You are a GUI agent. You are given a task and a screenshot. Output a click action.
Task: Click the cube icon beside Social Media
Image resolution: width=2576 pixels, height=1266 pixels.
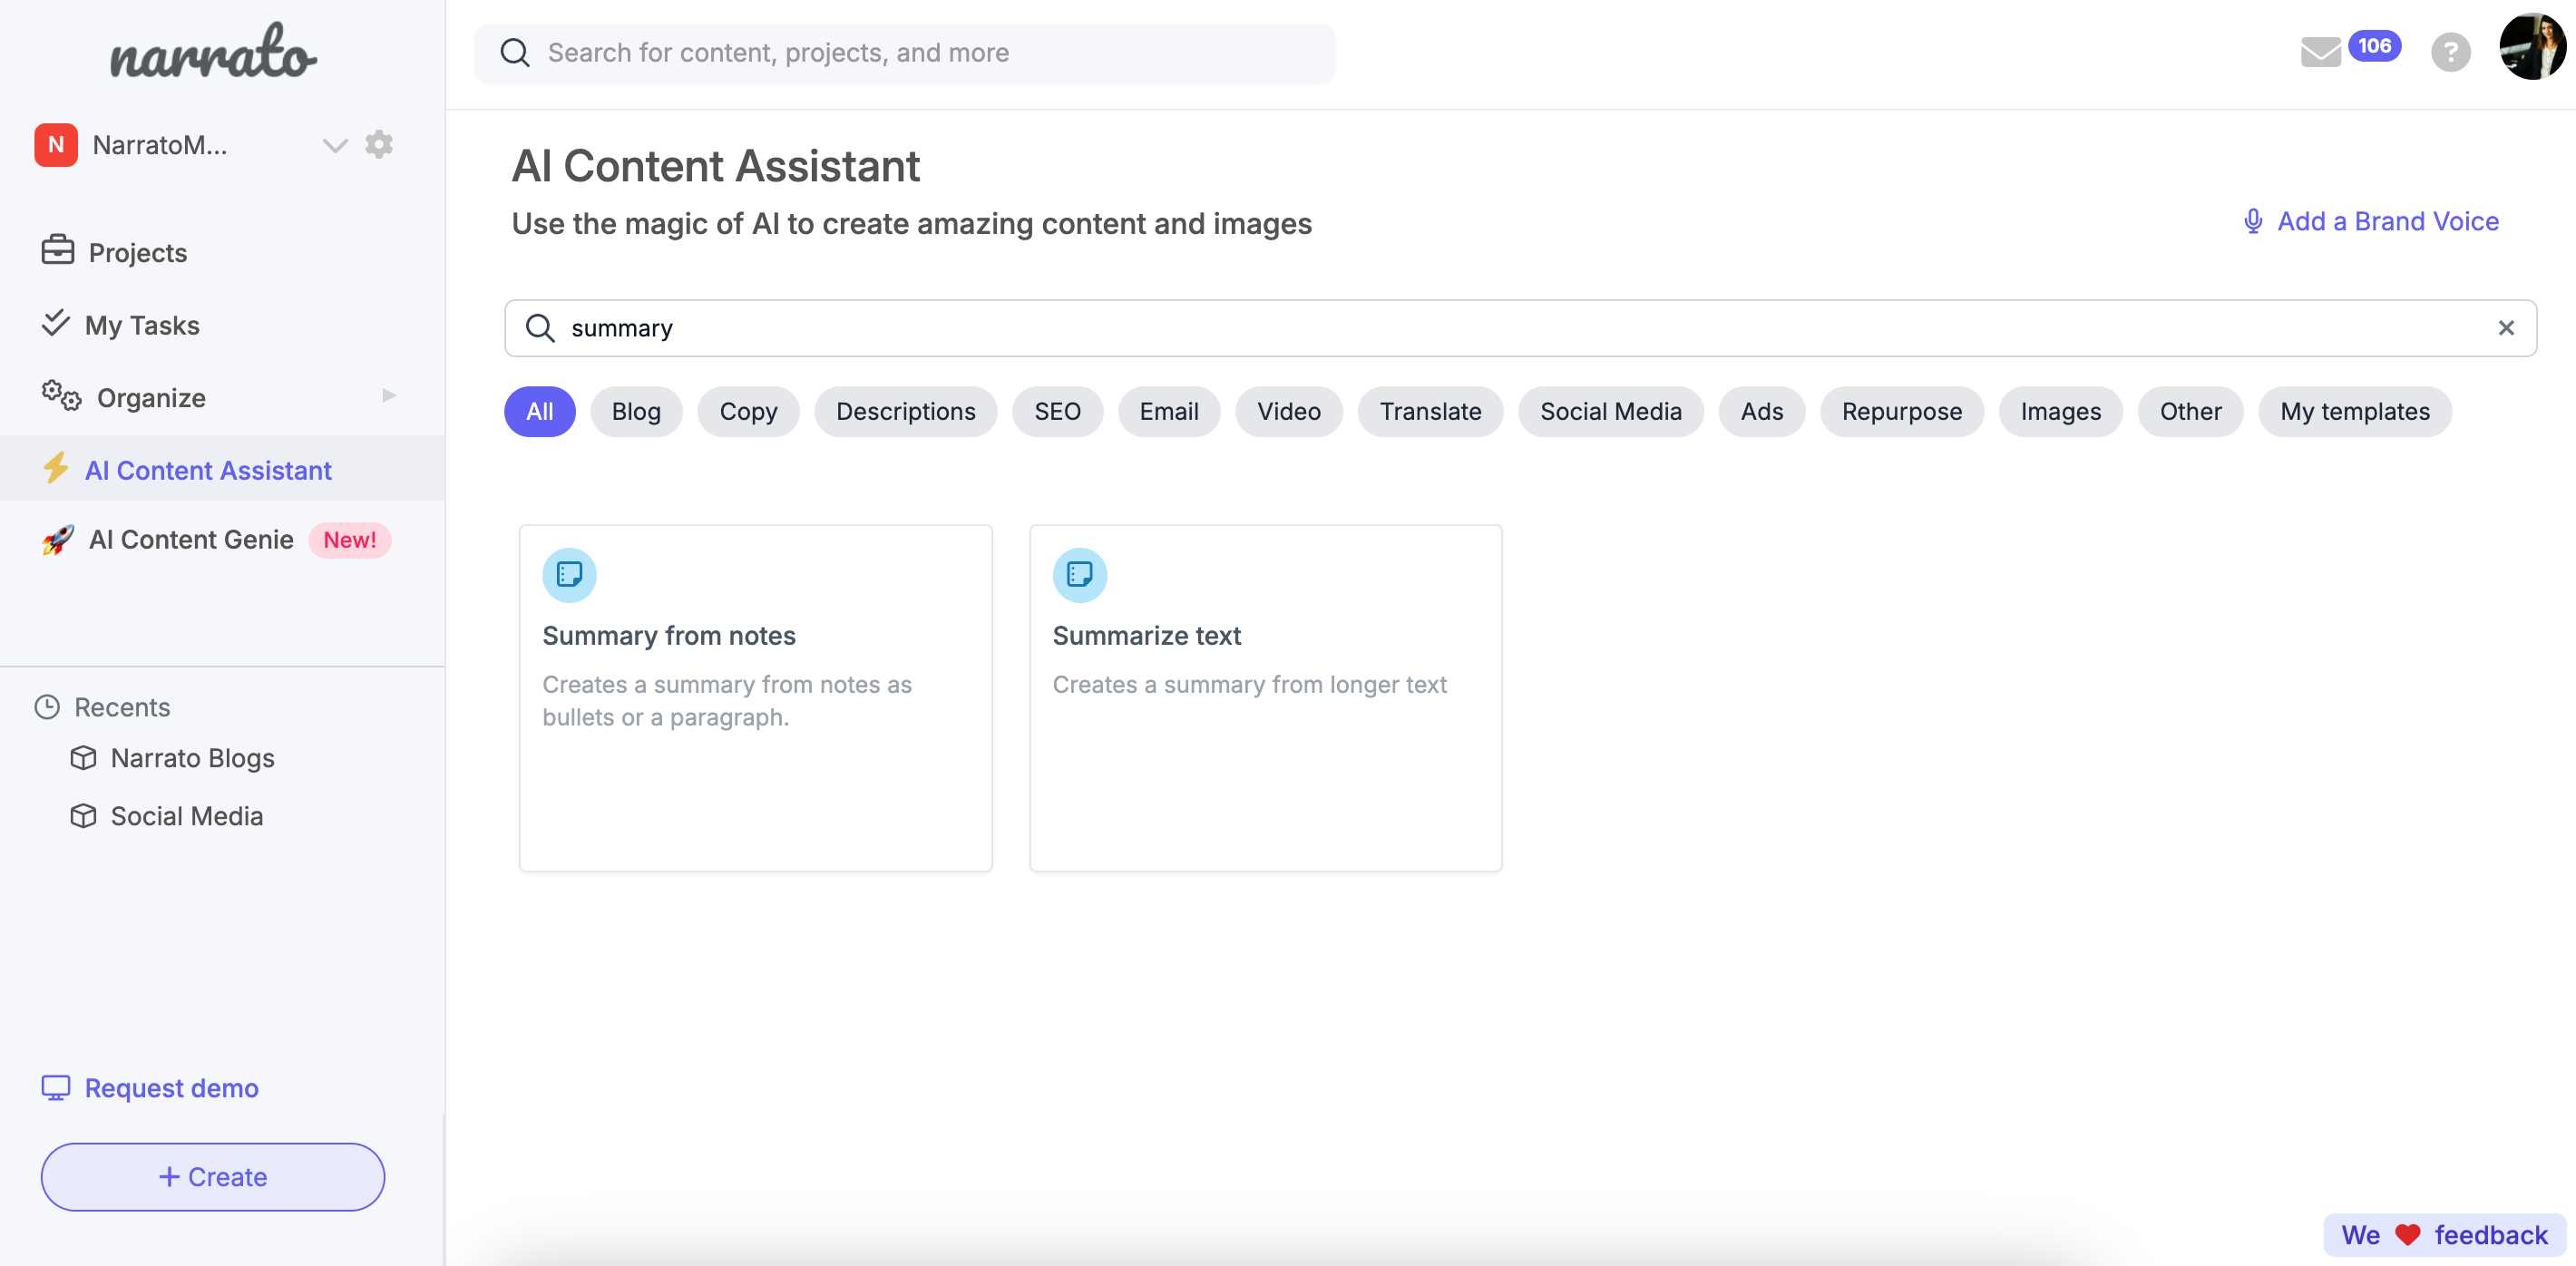(84, 816)
